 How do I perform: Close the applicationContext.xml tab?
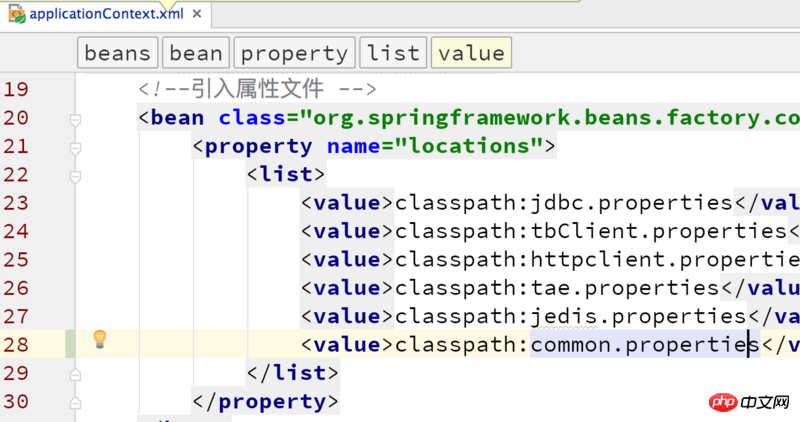pos(197,14)
